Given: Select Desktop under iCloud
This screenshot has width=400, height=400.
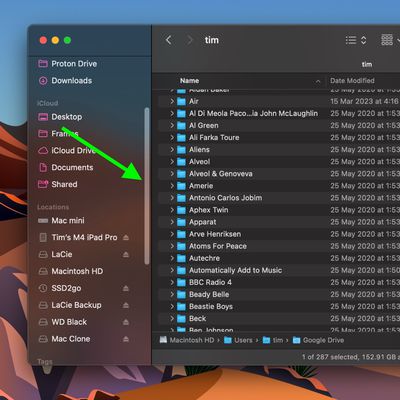Looking at the screenshot, I should point(60,117).
